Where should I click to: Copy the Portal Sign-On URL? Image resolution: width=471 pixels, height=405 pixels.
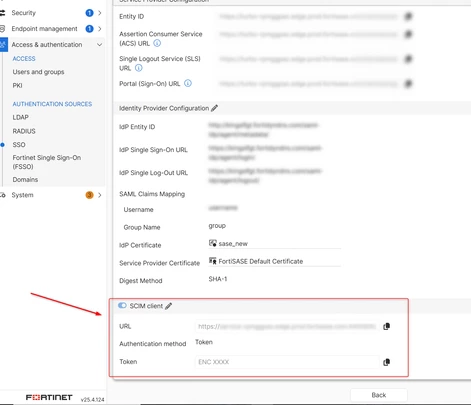408,84
